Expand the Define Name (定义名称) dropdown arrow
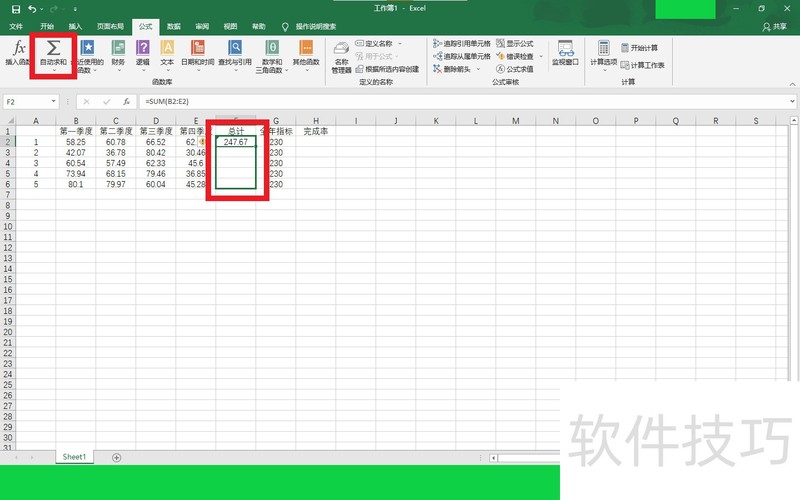The image size is (800, 500). click(399, 43)
